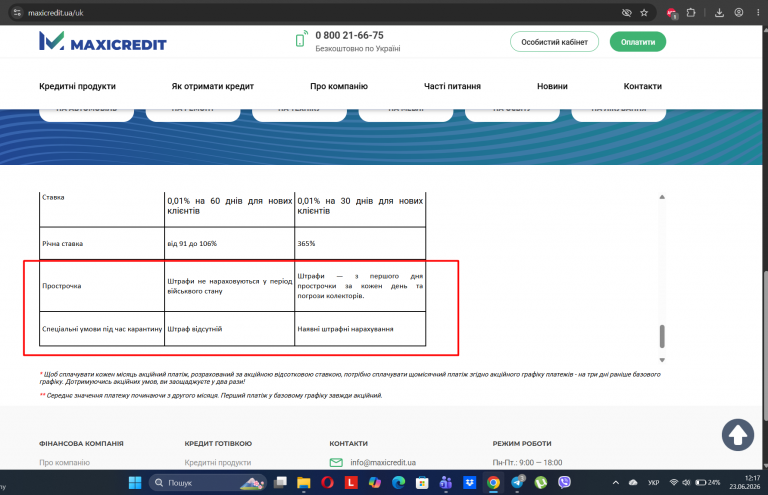Click the green phone icon

[x=301, y=39]
